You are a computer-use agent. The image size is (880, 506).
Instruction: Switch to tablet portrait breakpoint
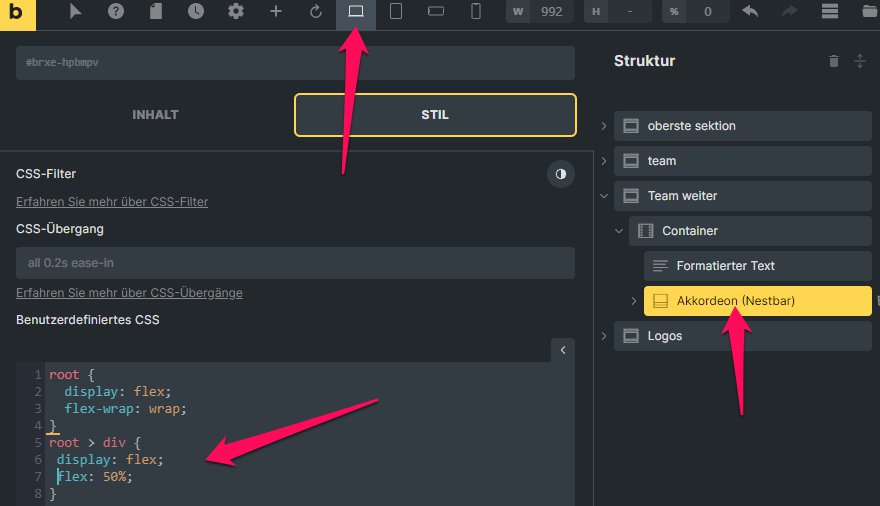click(x=396, y=11)
